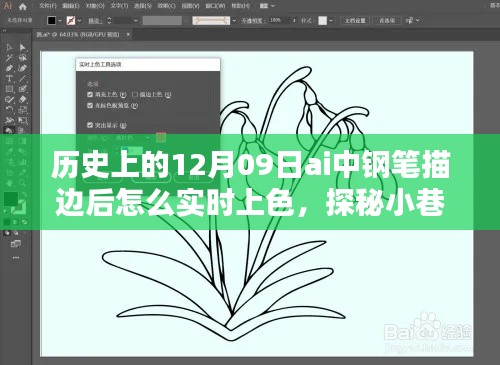Image resolution: width=500 pixels, height=365 pixels.
Task: Expand the align options dropdown arrow
Action: click(x=418, y=21)
